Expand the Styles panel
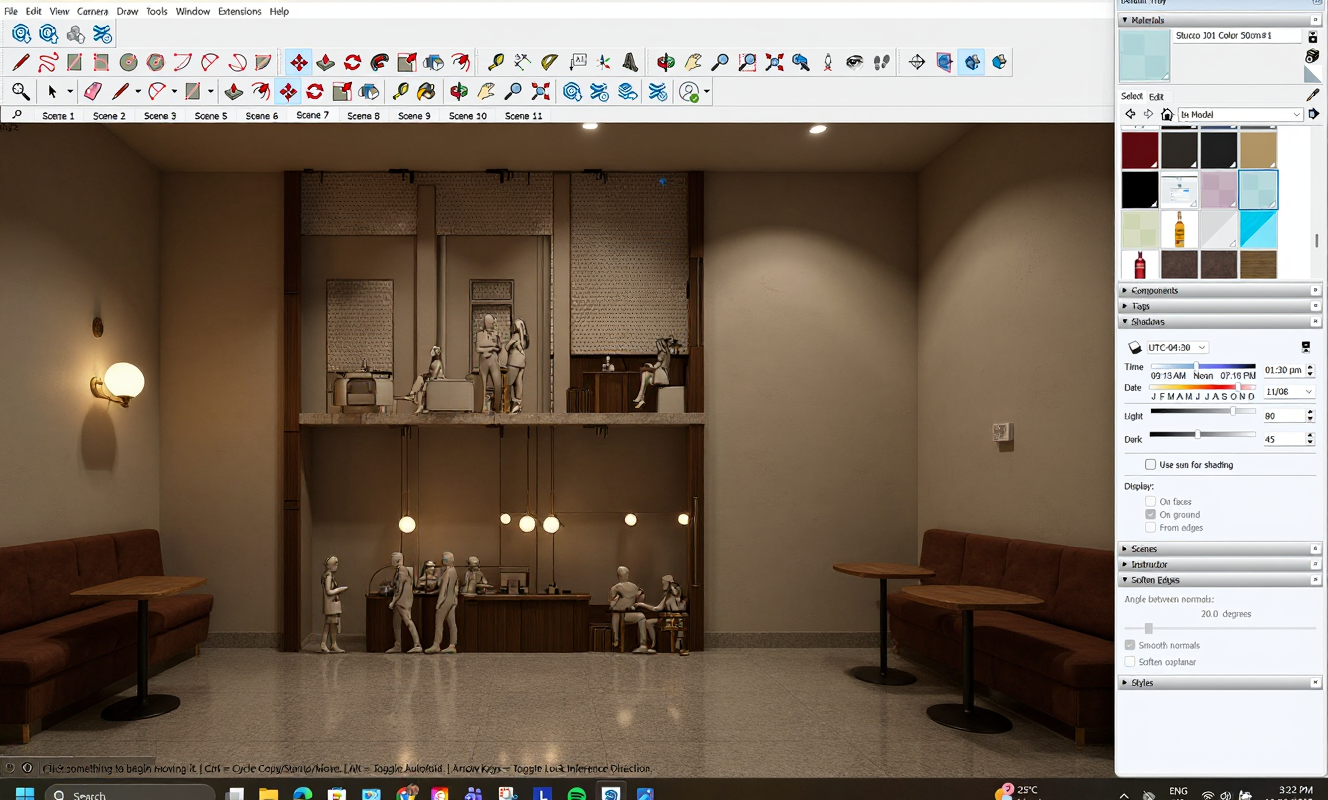 [1142, 683]
